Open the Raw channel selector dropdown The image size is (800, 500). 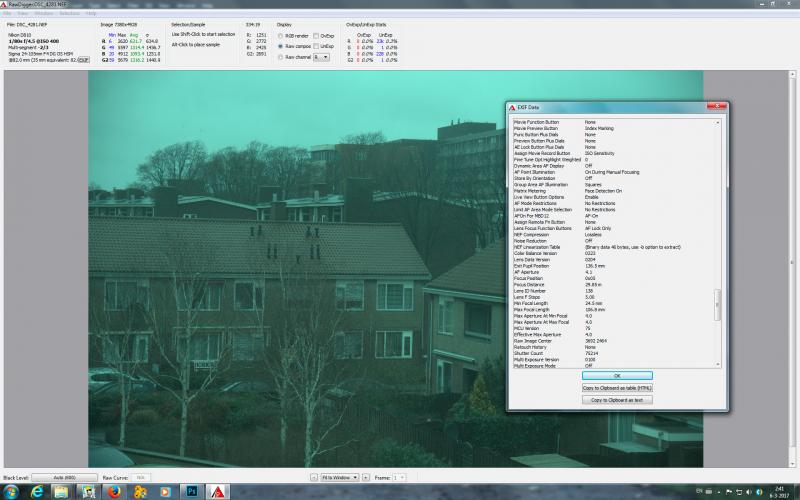pyautogui.click(x=321, y=57)
